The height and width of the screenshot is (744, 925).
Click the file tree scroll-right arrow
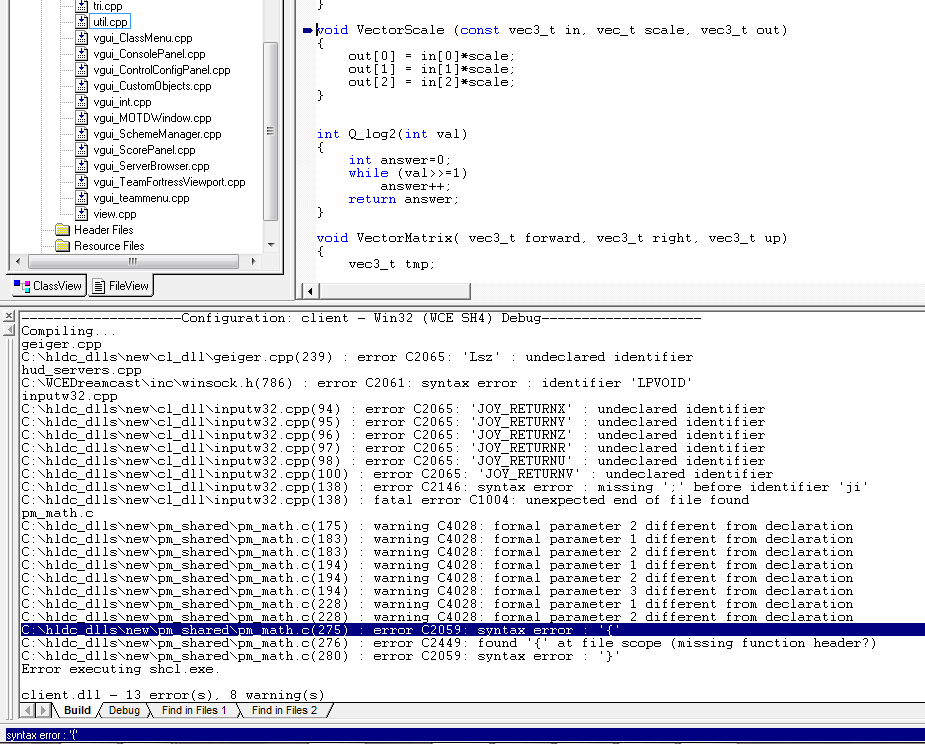(254, 261)
